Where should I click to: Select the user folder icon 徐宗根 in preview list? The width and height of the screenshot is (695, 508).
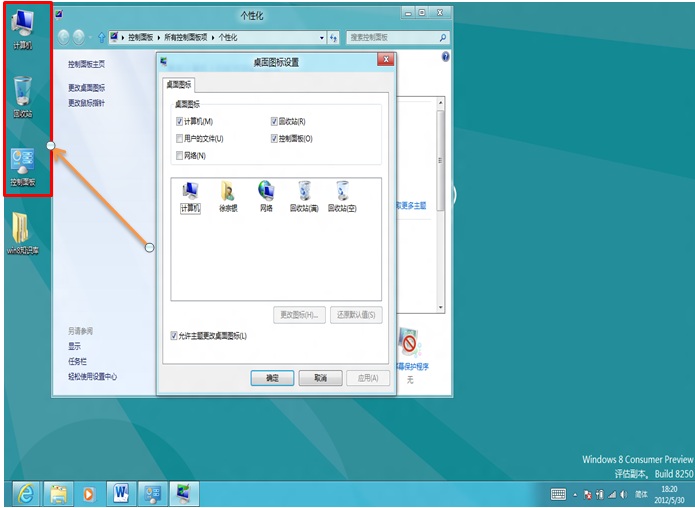pyautogui.click(x=228, y=197)
